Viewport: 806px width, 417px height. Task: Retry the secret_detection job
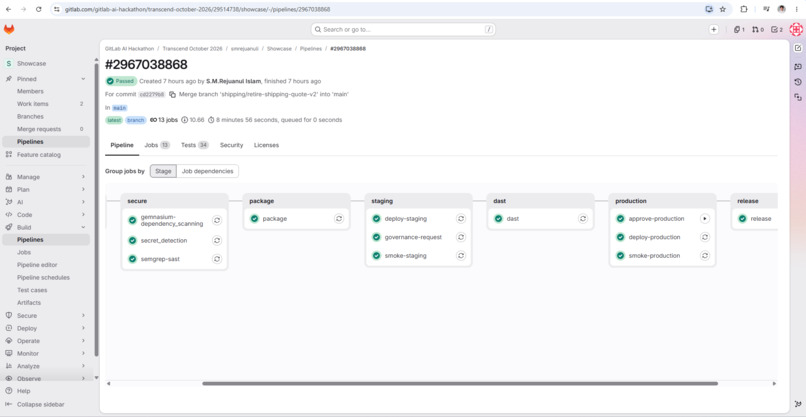217,241
